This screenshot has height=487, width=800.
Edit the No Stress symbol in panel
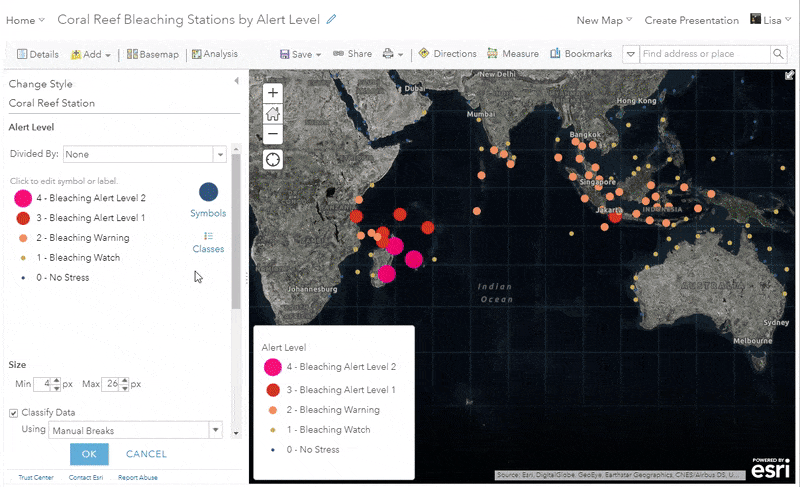pos(23,278)
